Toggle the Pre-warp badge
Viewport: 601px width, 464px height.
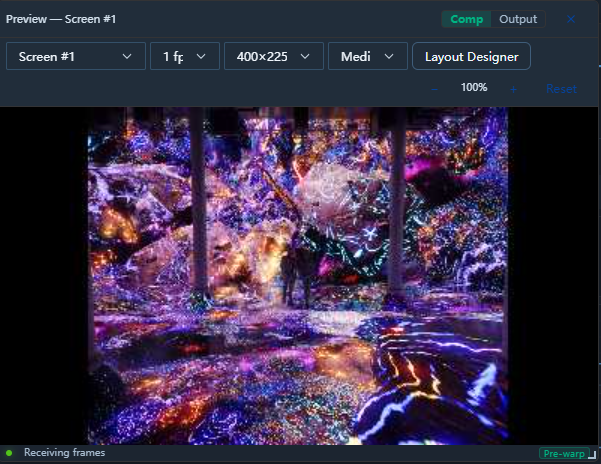pos(564,454)
